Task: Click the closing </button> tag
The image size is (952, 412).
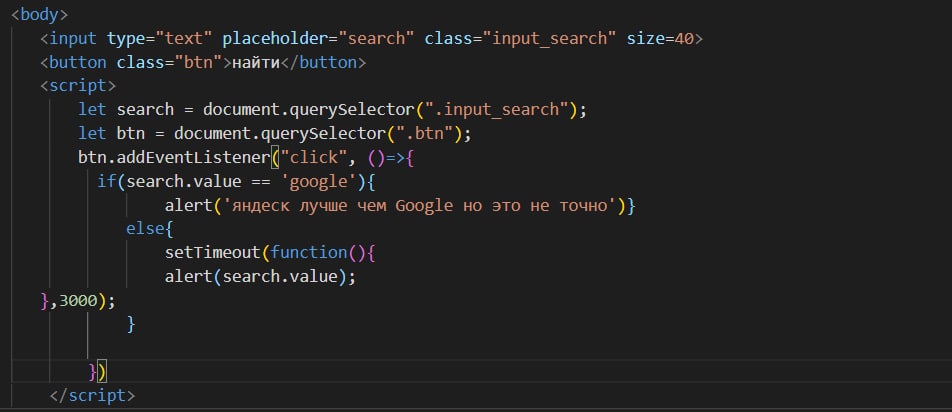Action: [x=322, y=62]
